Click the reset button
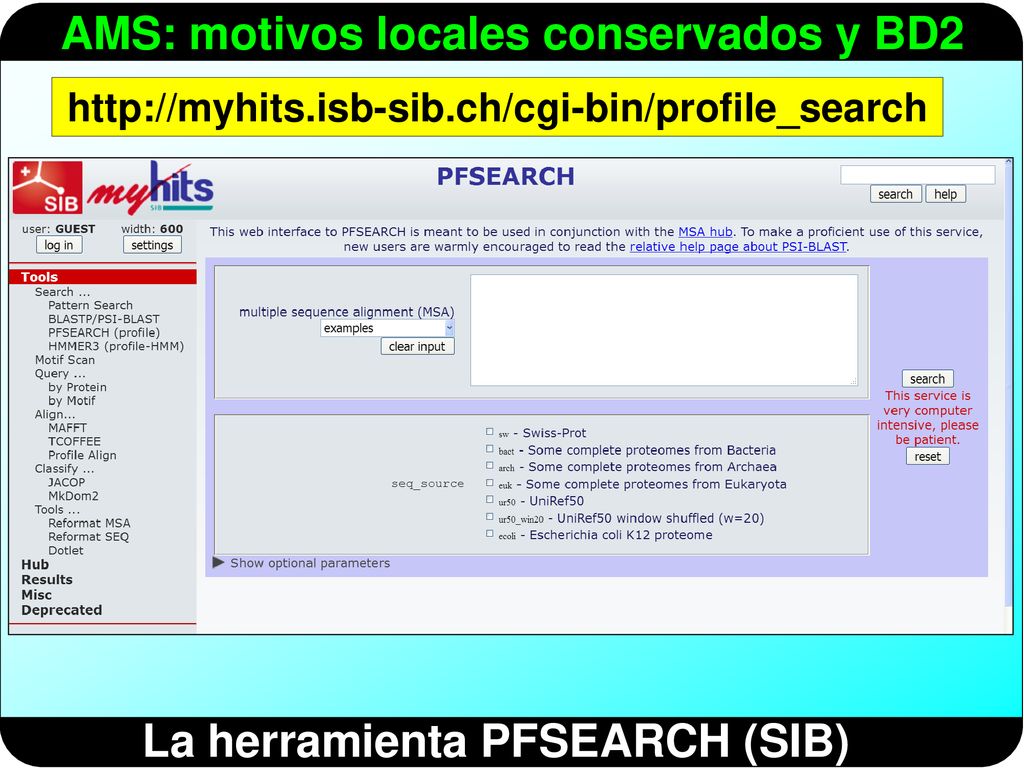 [927, 456]
